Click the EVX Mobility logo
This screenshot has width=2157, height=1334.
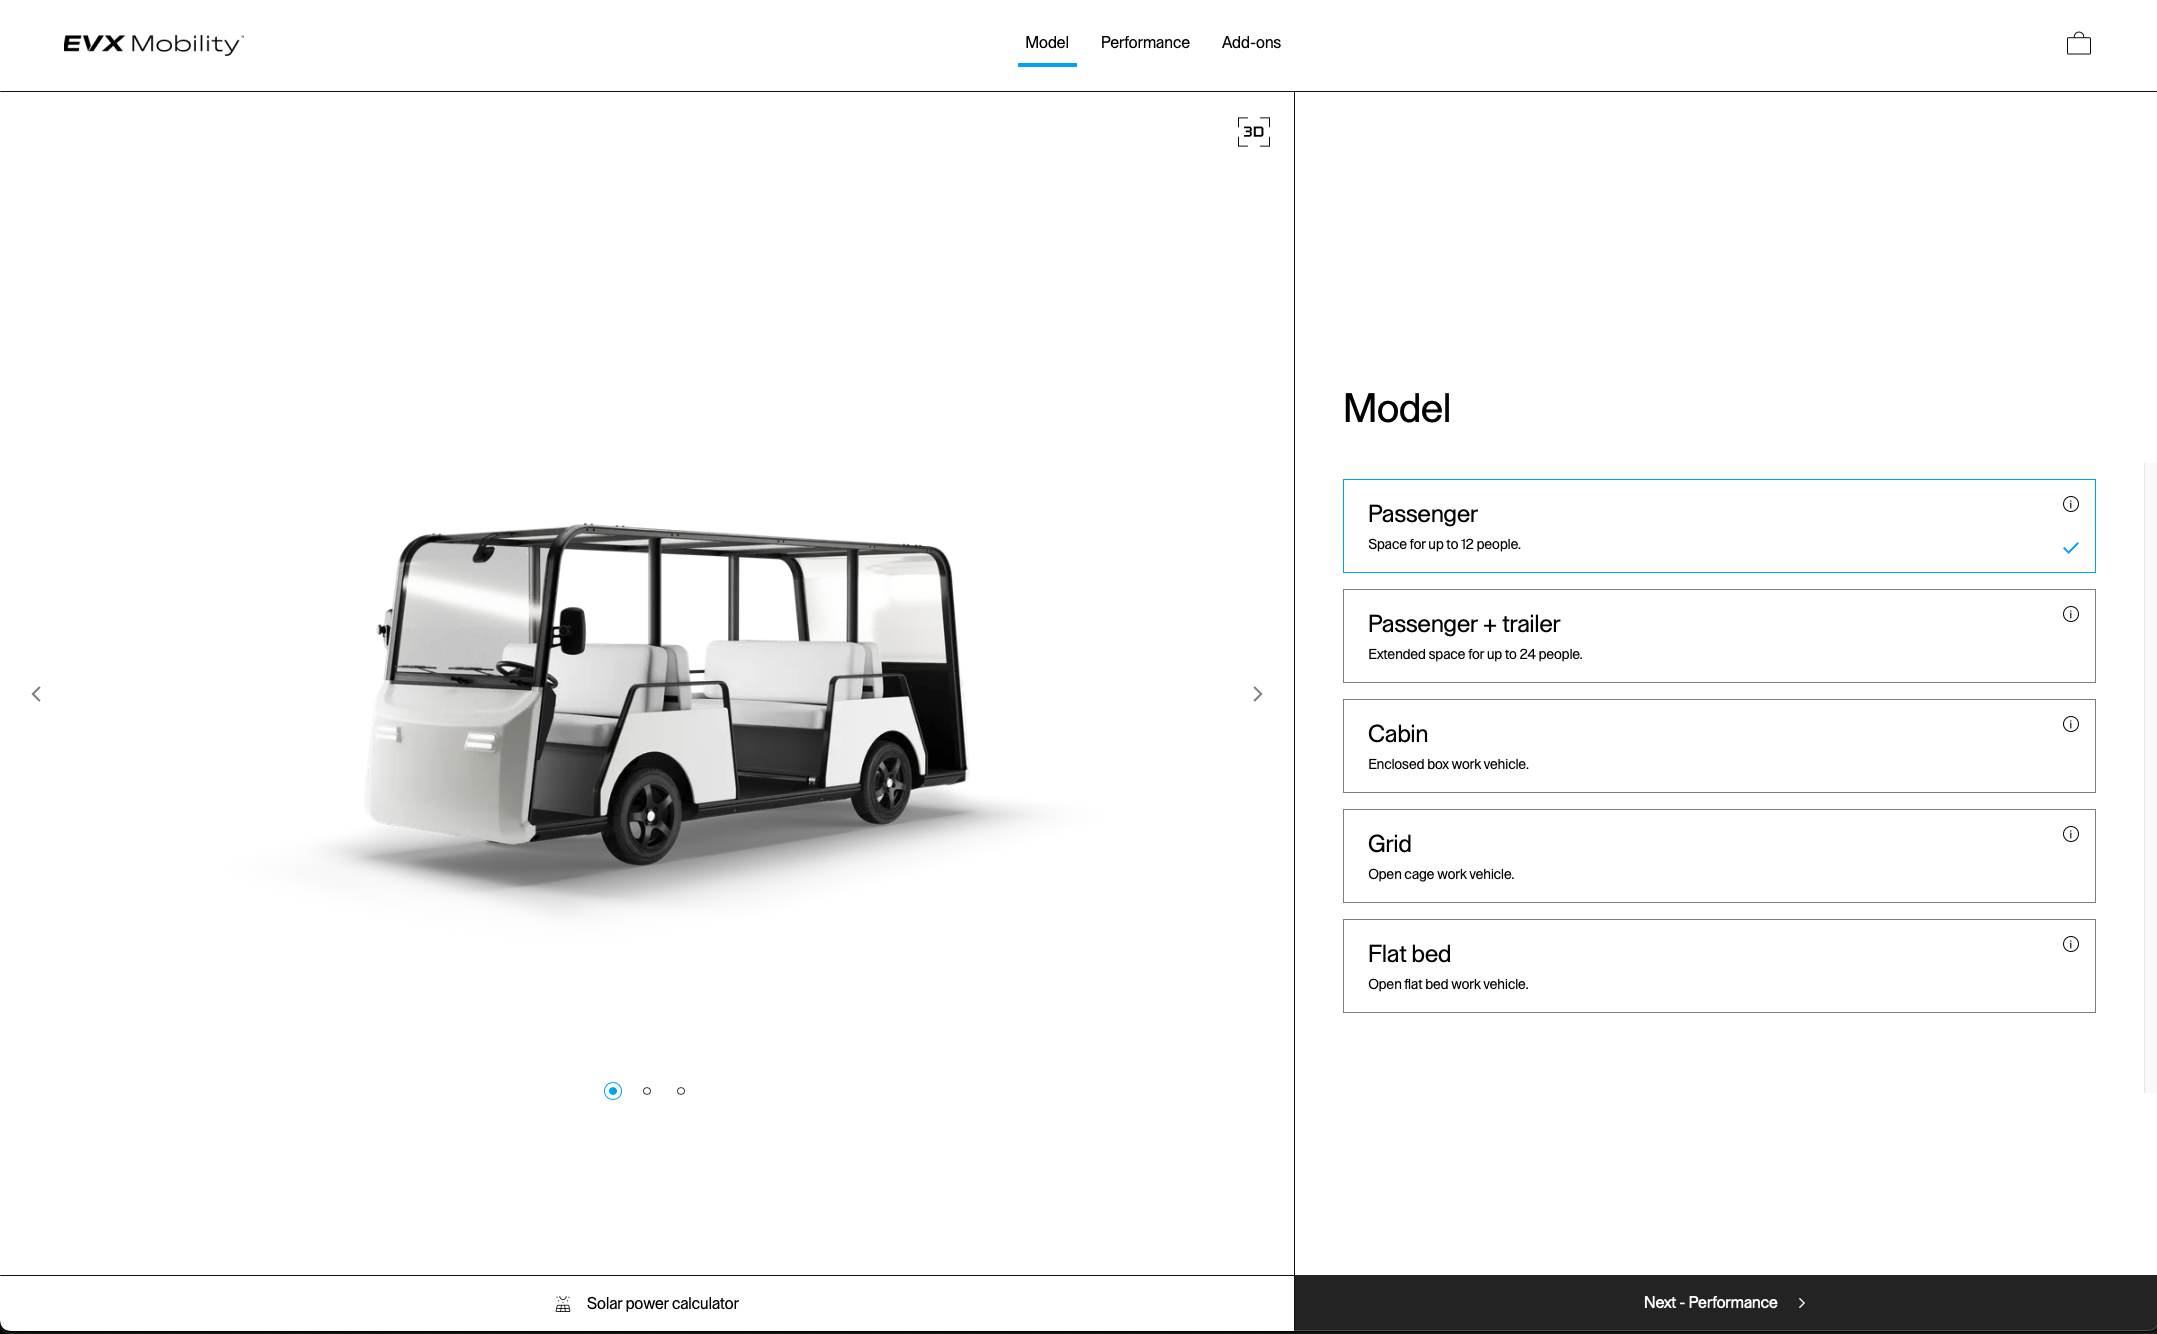click(153, 43)
